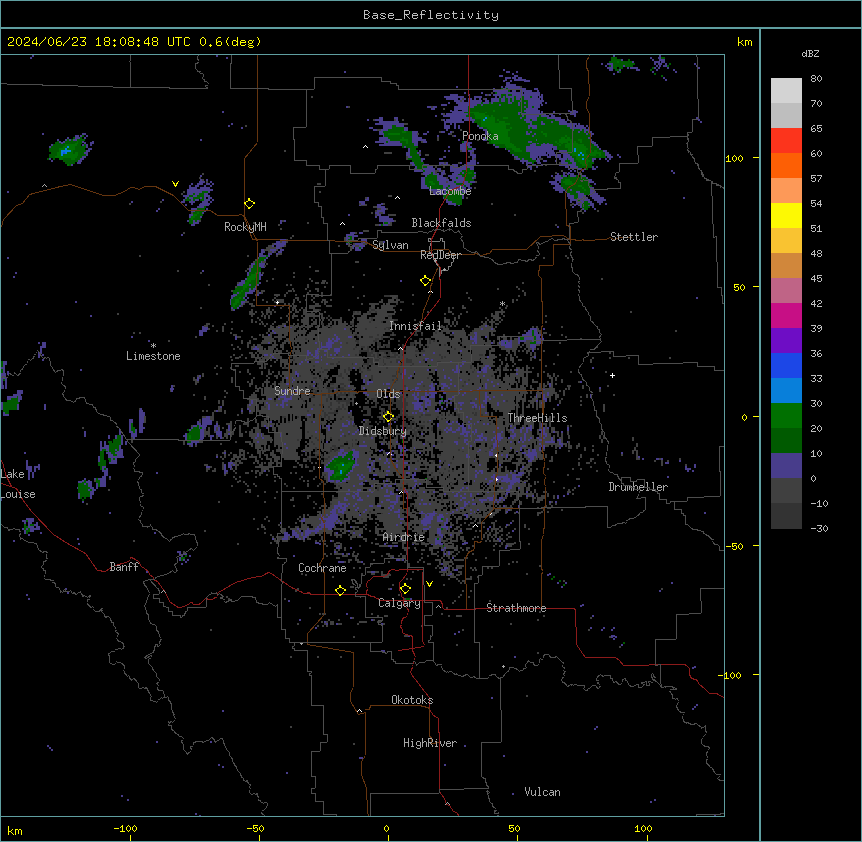Click the dBZ legend heading
862x842 pixels.
coord(810,53)
